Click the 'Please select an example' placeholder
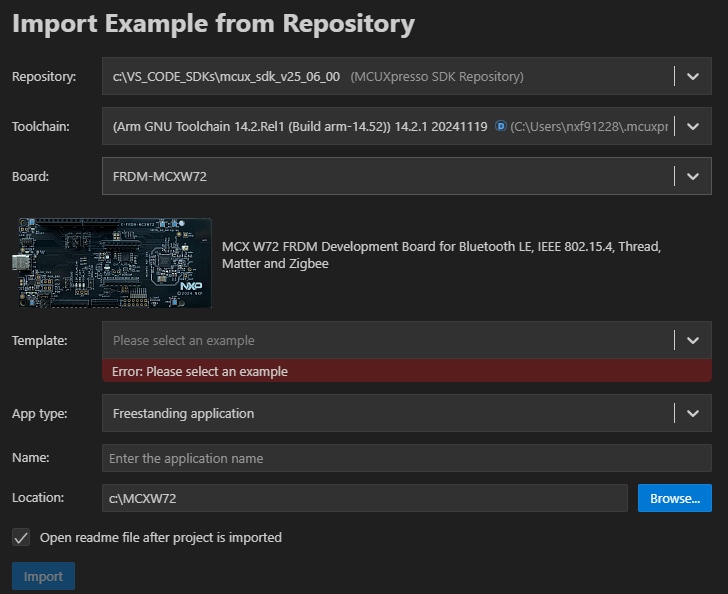Viewport: 728px width, 594px height. point(183,340)
